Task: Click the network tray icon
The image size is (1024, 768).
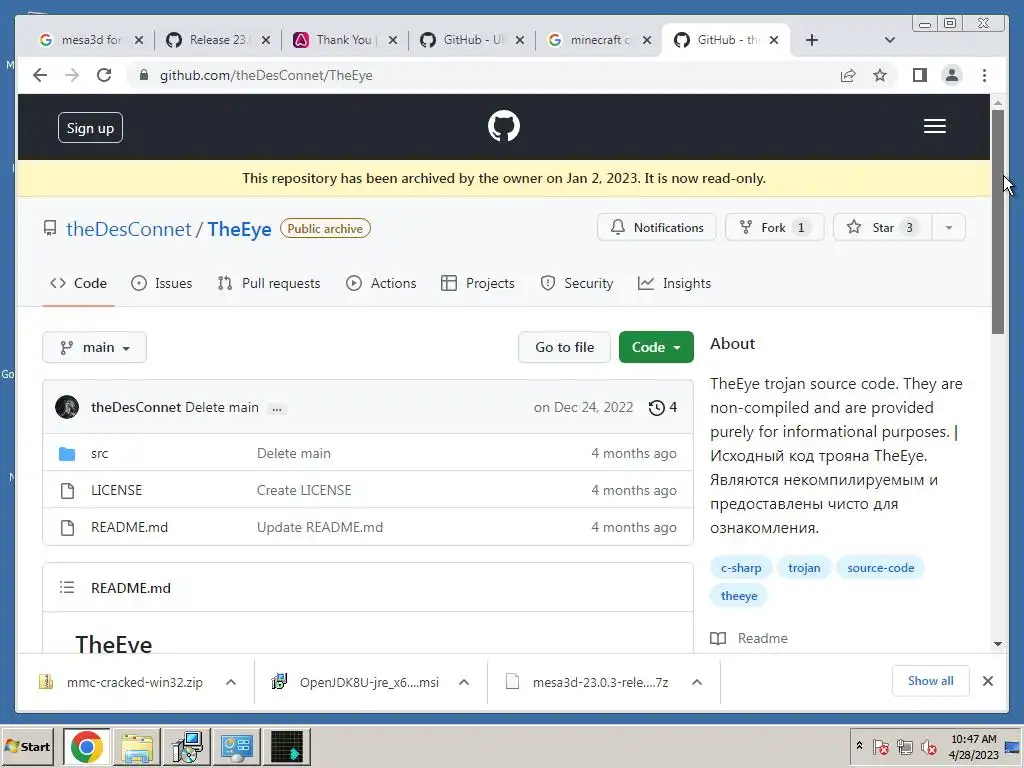Action: tap(904, 746)
